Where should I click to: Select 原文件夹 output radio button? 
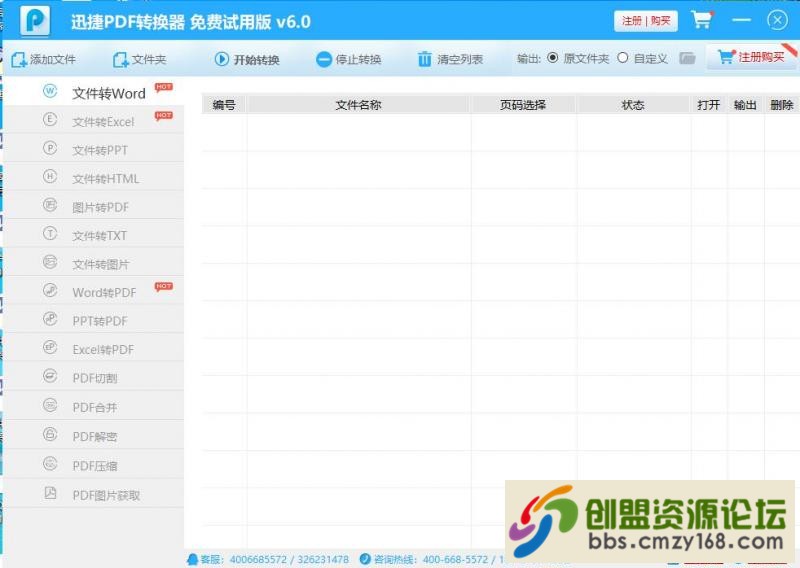pos(553,58)
